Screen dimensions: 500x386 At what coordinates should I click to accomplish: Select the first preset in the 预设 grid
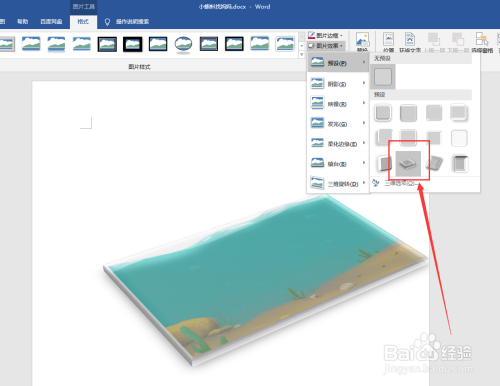click(383, 113)
